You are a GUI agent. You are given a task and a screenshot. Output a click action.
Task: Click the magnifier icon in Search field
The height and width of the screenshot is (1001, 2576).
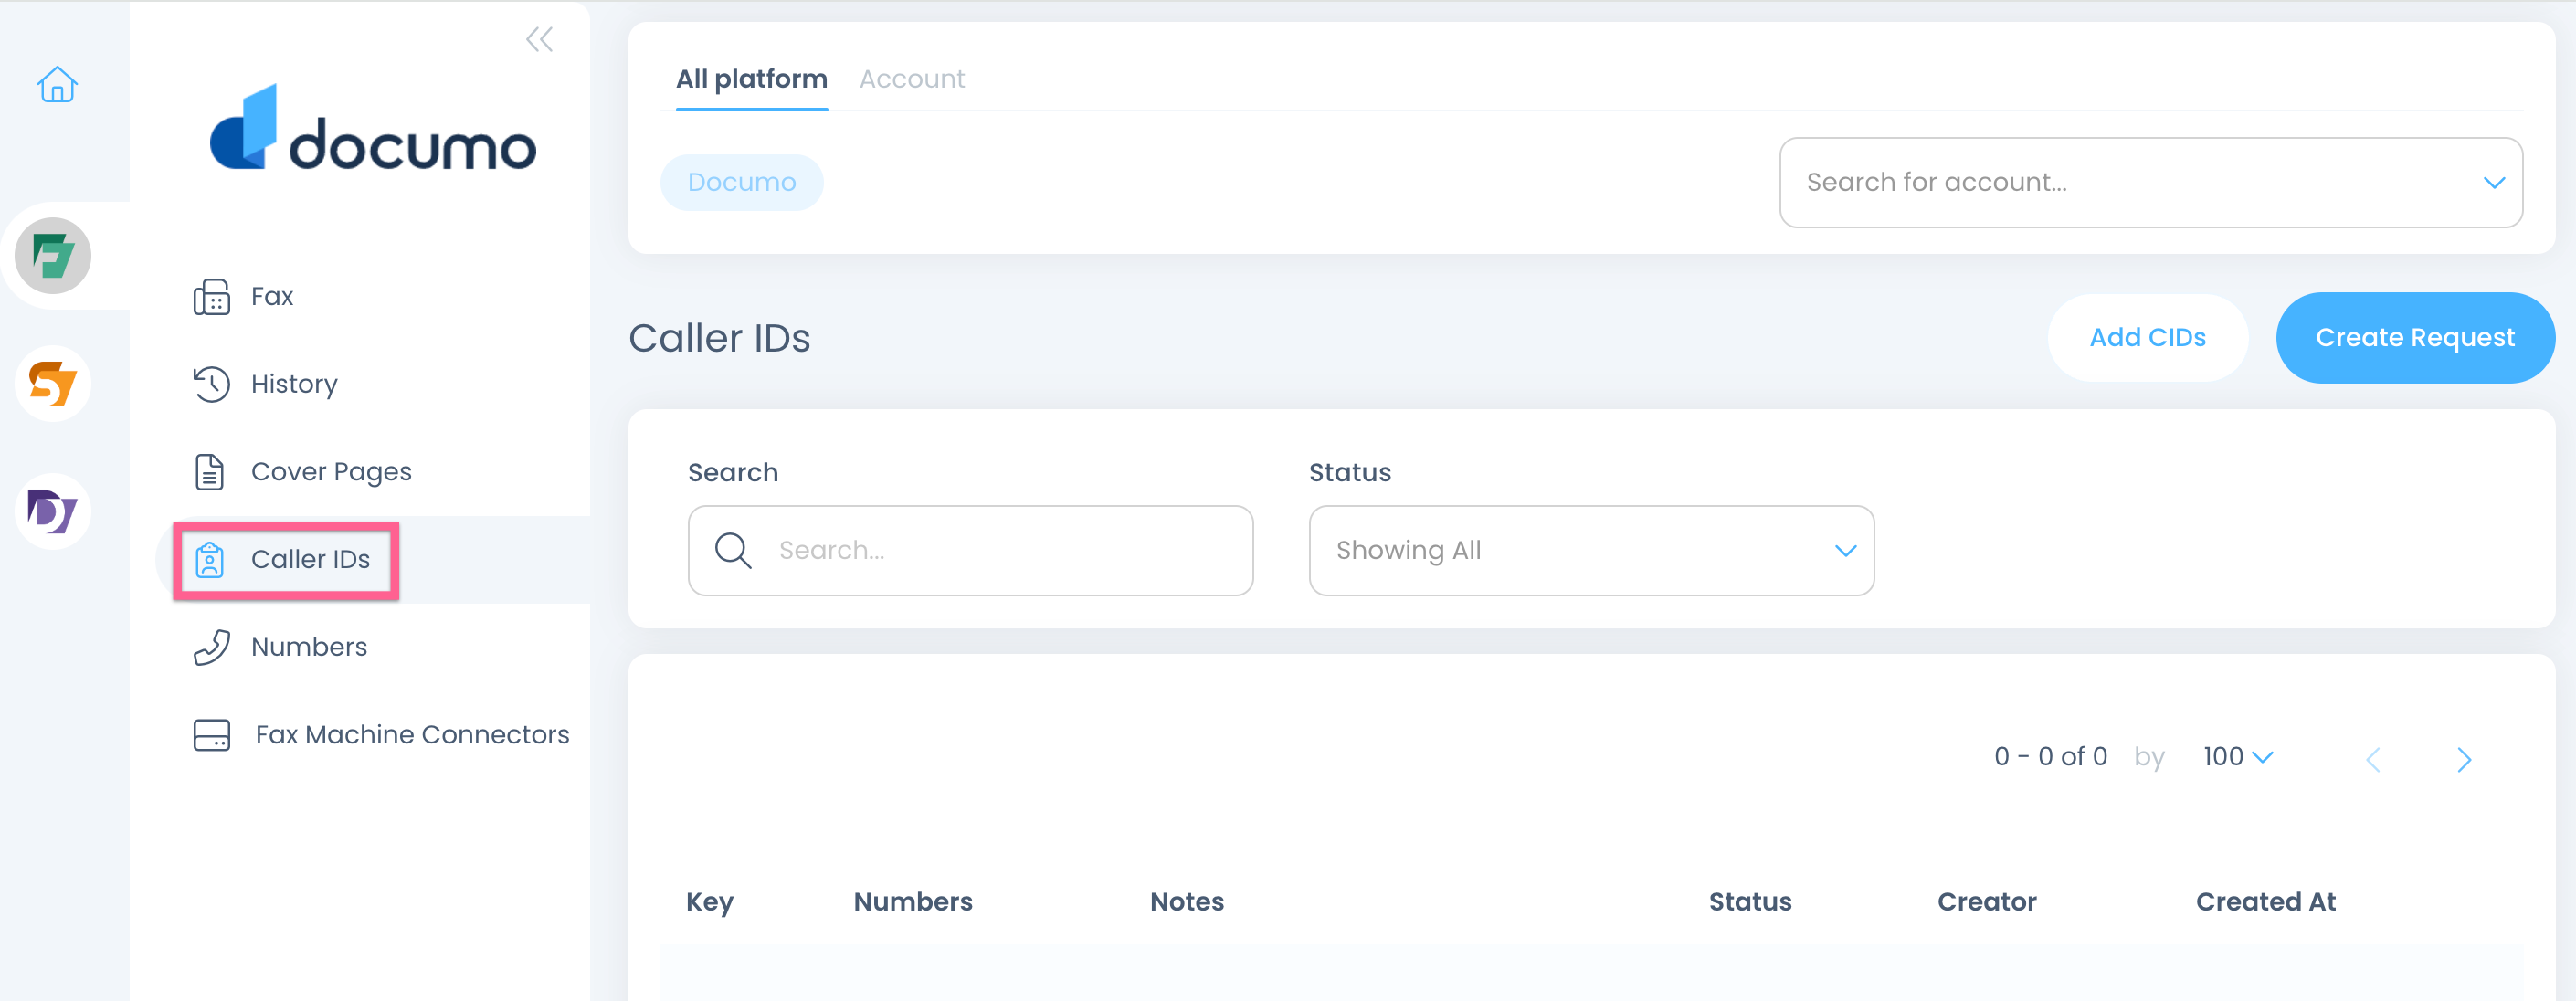(733, 551)
